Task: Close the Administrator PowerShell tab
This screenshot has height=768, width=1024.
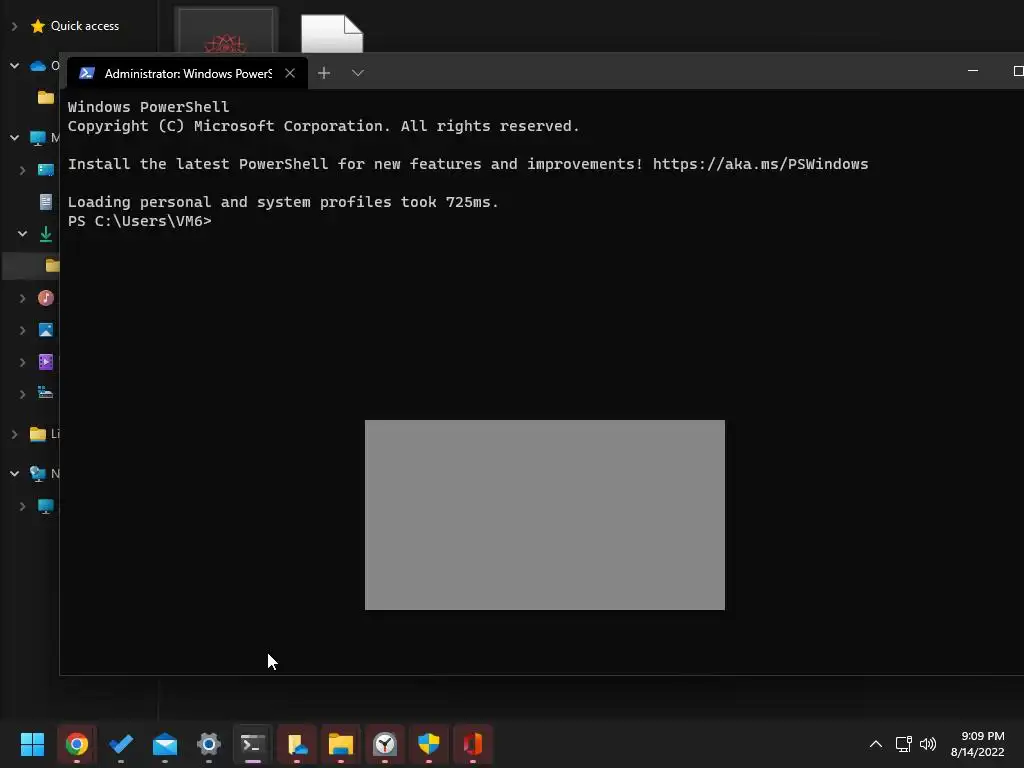Action: coord(290,73)
